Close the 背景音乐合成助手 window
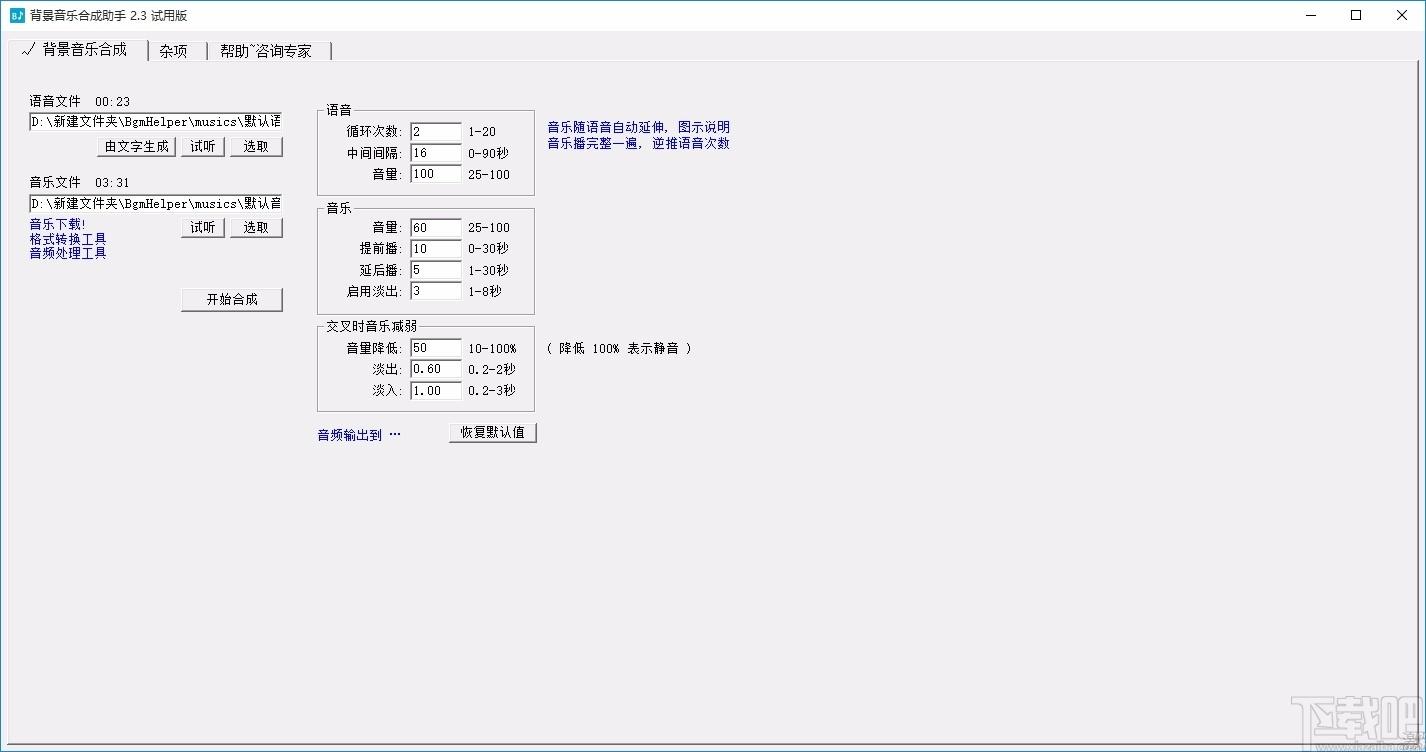This screenshot has height=752, width=1426. (x=1401, y=15)
